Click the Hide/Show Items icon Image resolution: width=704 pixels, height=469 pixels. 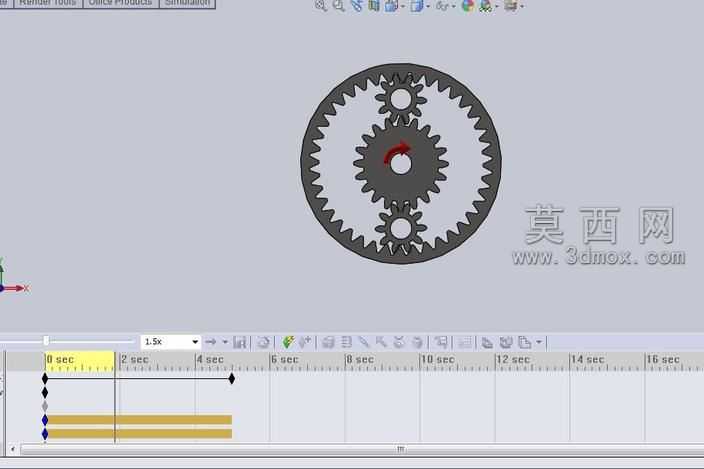pos(442,5)
